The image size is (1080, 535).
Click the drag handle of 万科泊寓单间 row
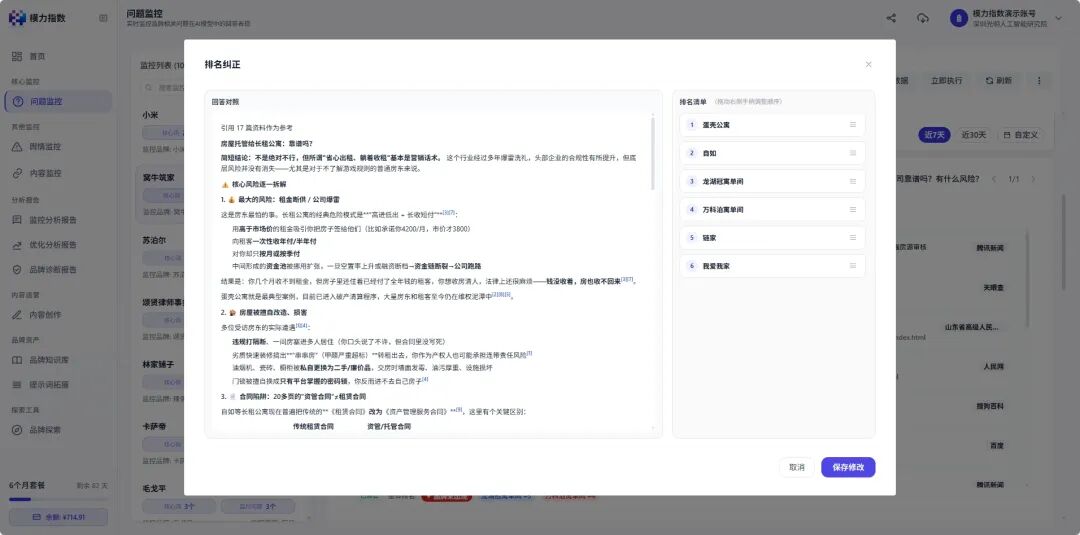point(853,209)
